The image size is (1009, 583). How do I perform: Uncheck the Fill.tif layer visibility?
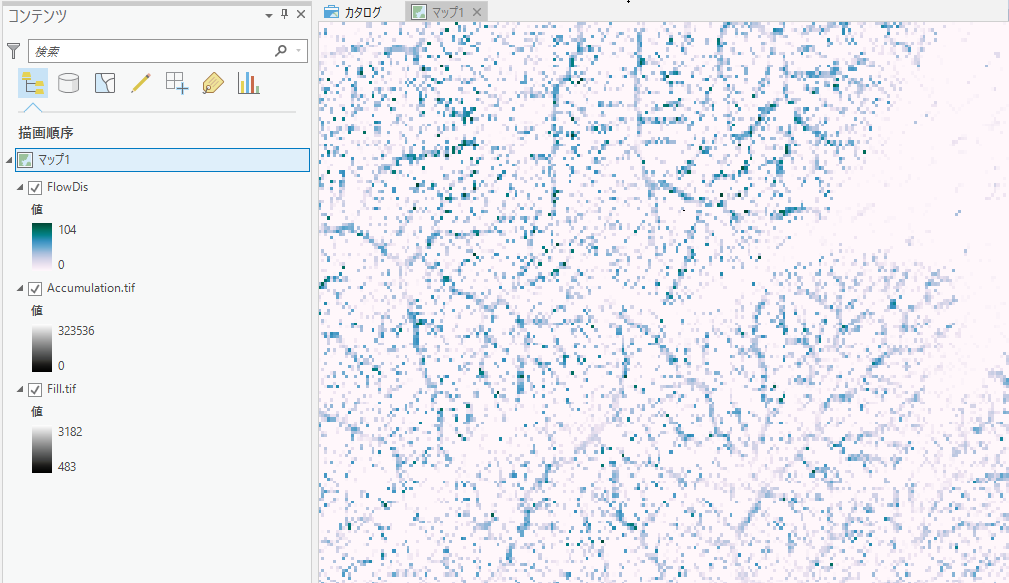pos(35,390)
